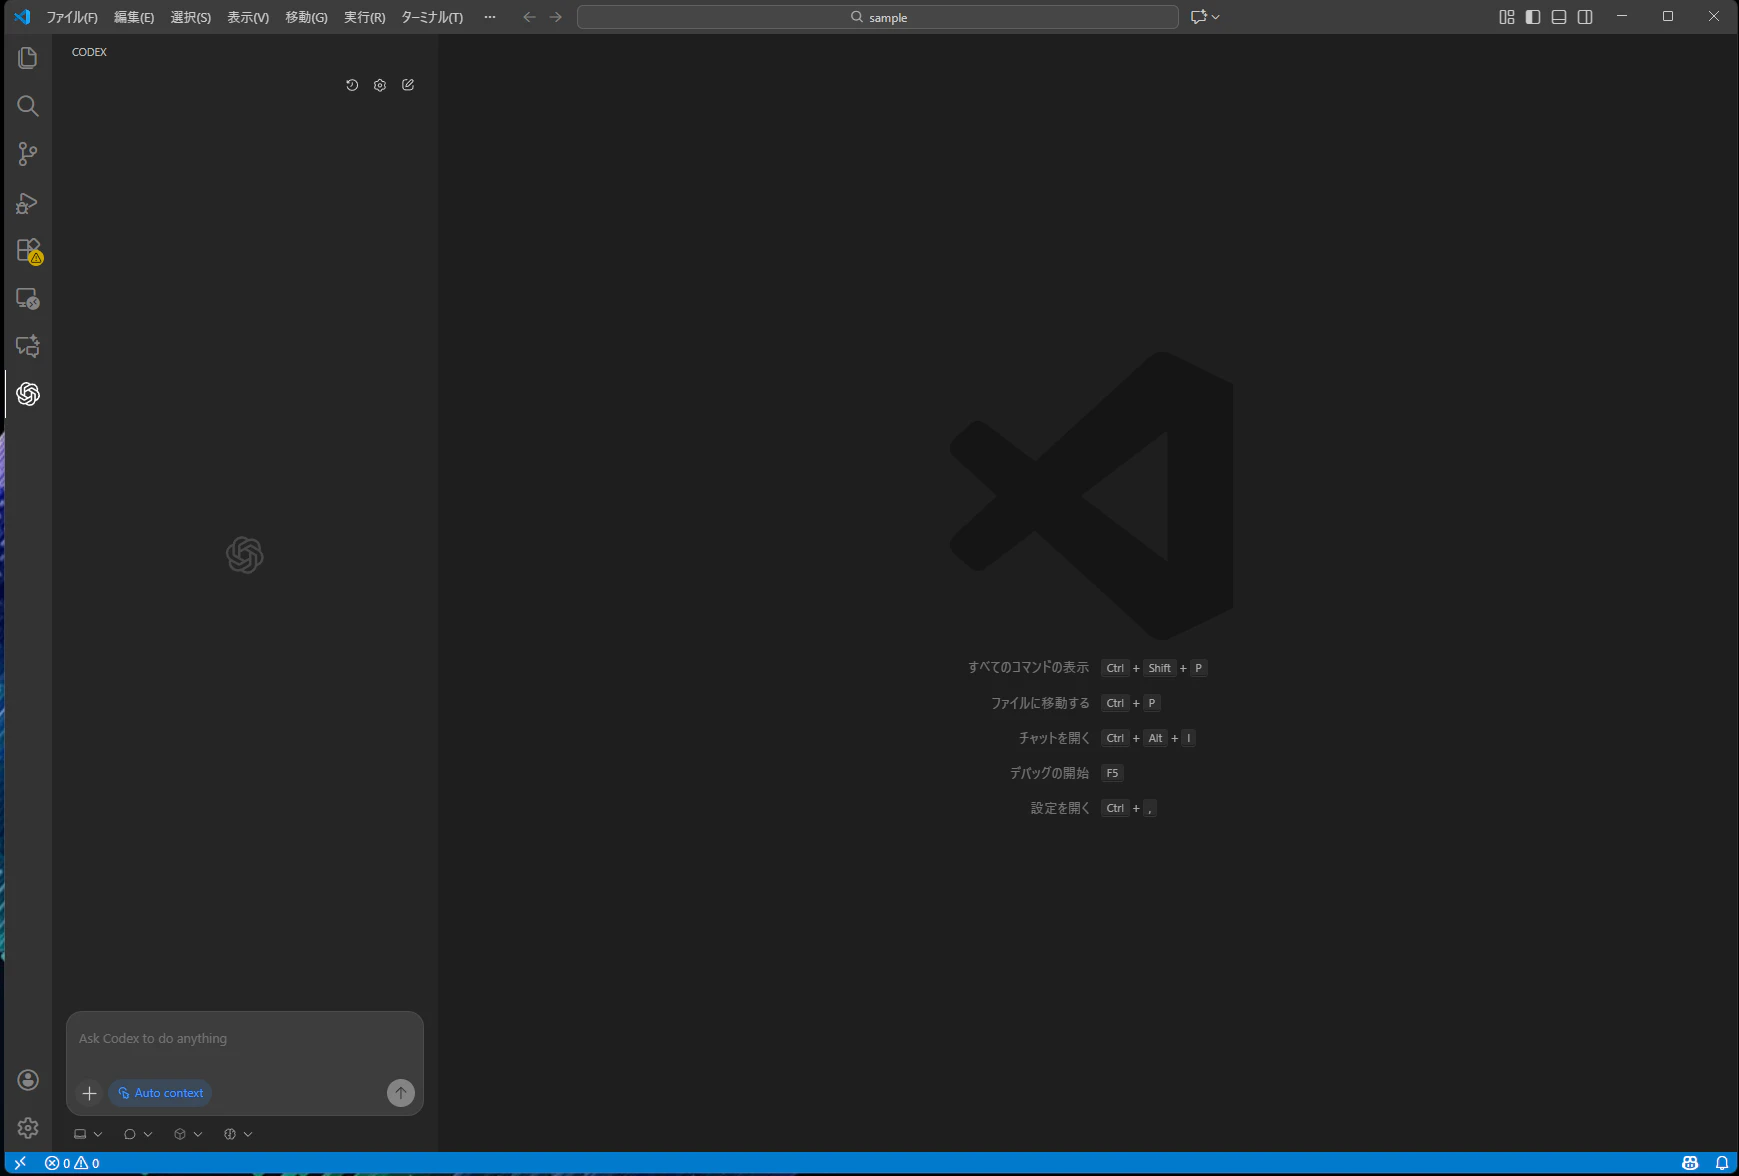The image size is (1739, 1176).
Task: Open the Customize Layout icon
Action: [x=1507, y=17]
